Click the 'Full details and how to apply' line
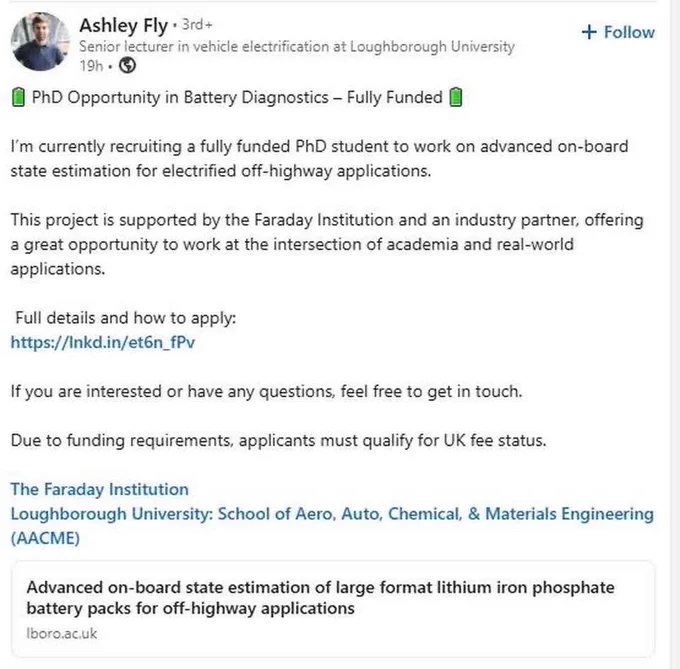The image size is (680, 669). [126, 318]
